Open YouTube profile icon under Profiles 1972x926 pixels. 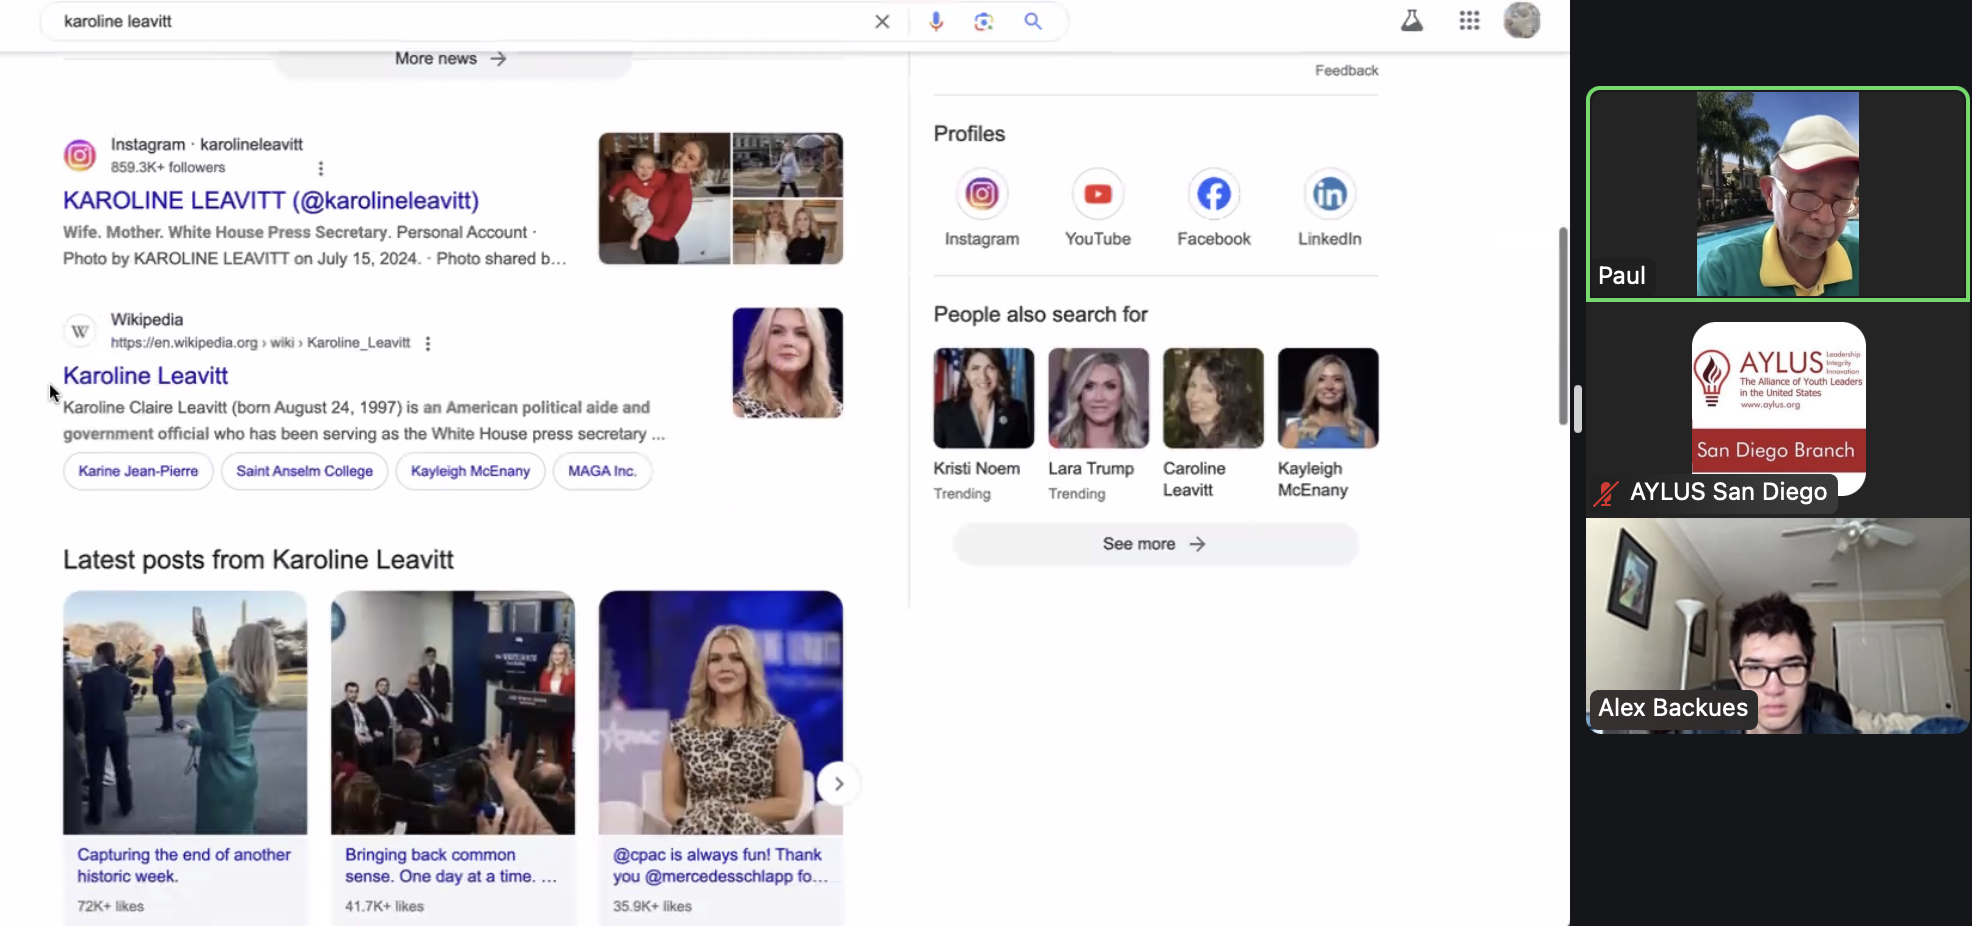[x=1098, y=194]
